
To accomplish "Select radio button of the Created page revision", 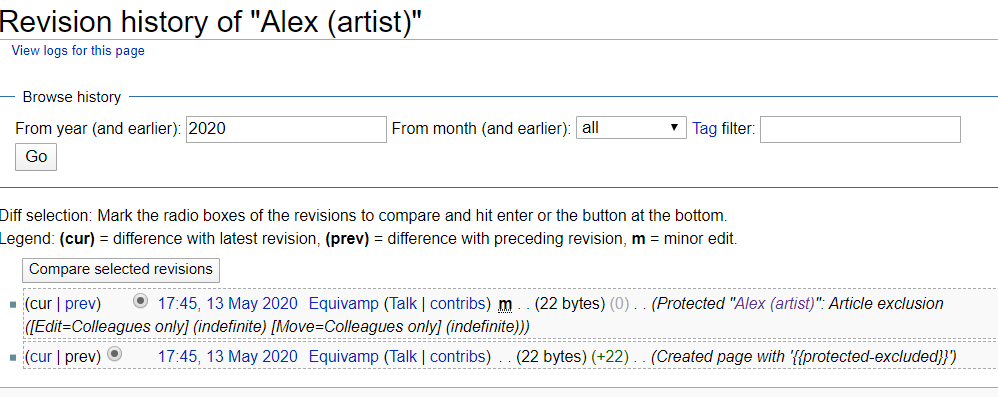I will (x=114, y=353).
